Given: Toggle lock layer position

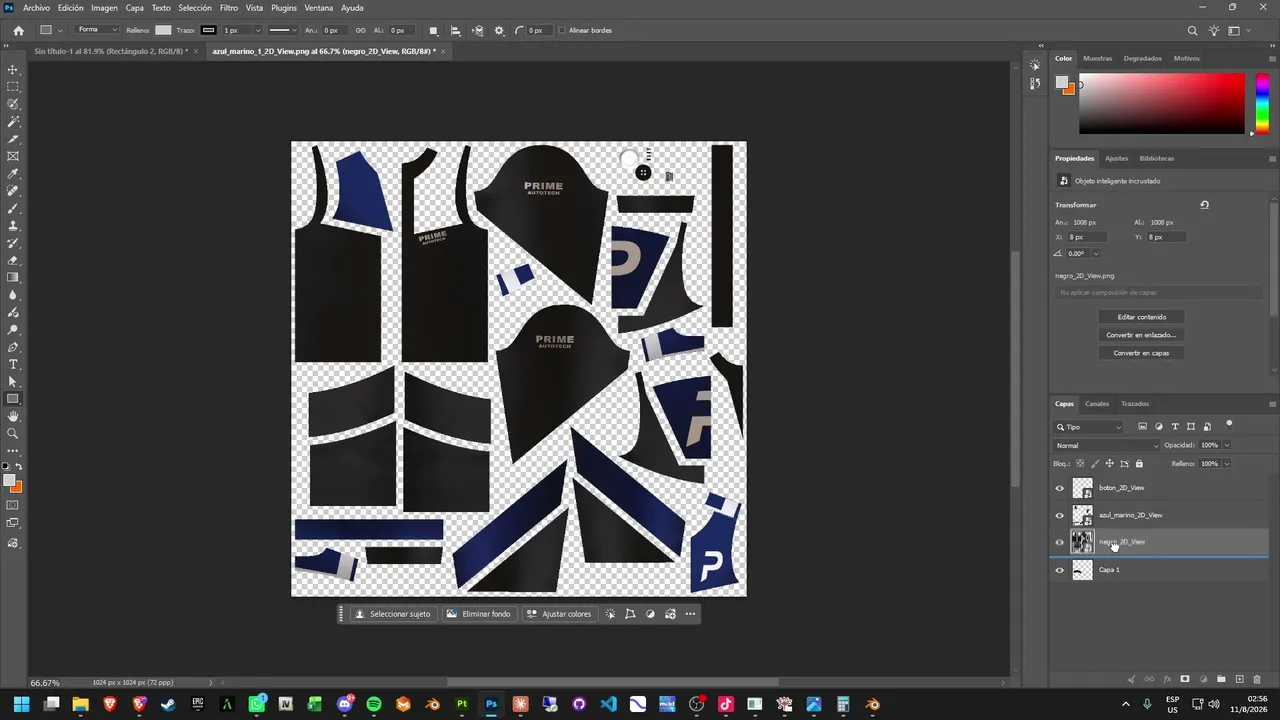Looking at the screenshot, I should (1109, 464).
